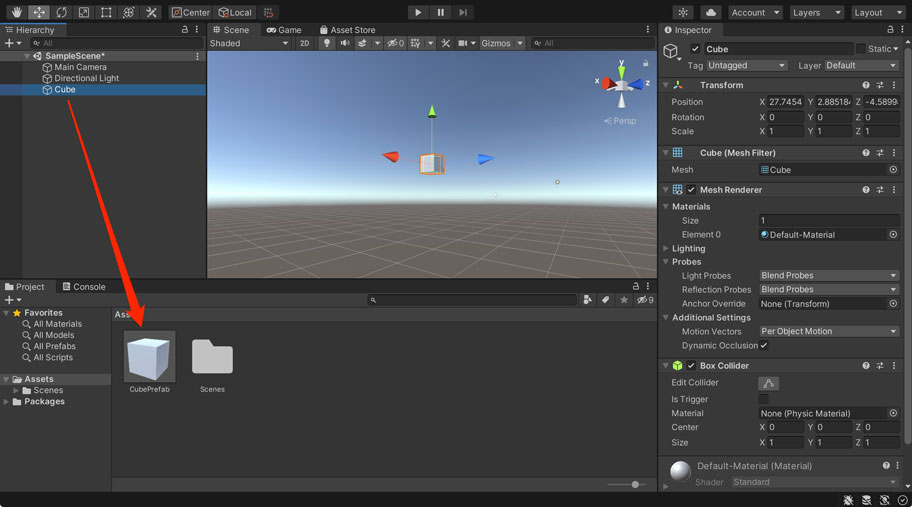Open Motion Vectors dropdown
The image size is (912, 507).
coord(829,331)
